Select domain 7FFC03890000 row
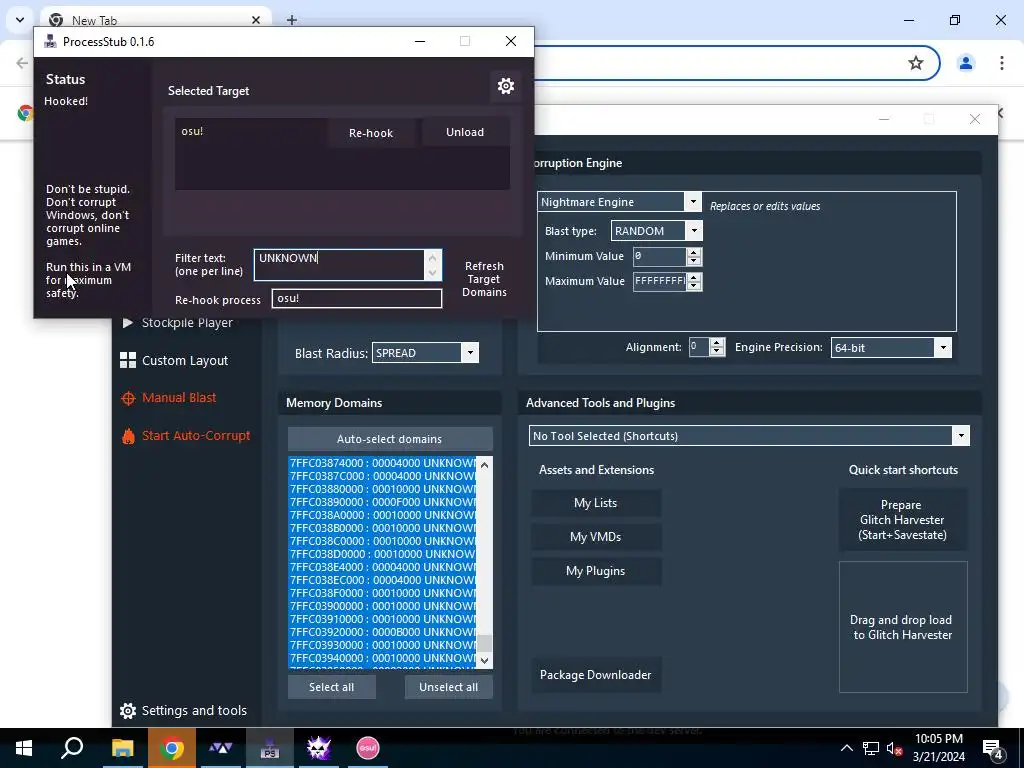The width and height of the screenshot is (1024, 768). coord(383,502)
